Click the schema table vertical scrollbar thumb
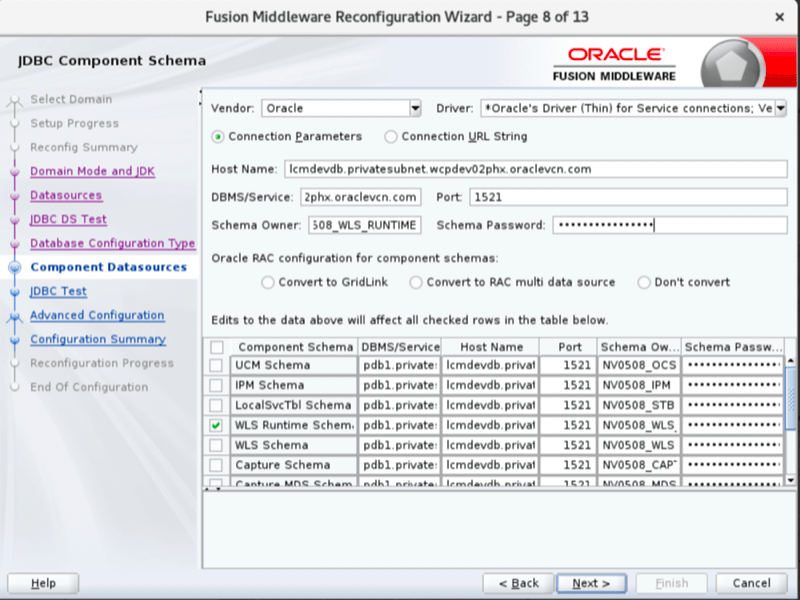Screen dimensions: 800x600 (790, 398)
